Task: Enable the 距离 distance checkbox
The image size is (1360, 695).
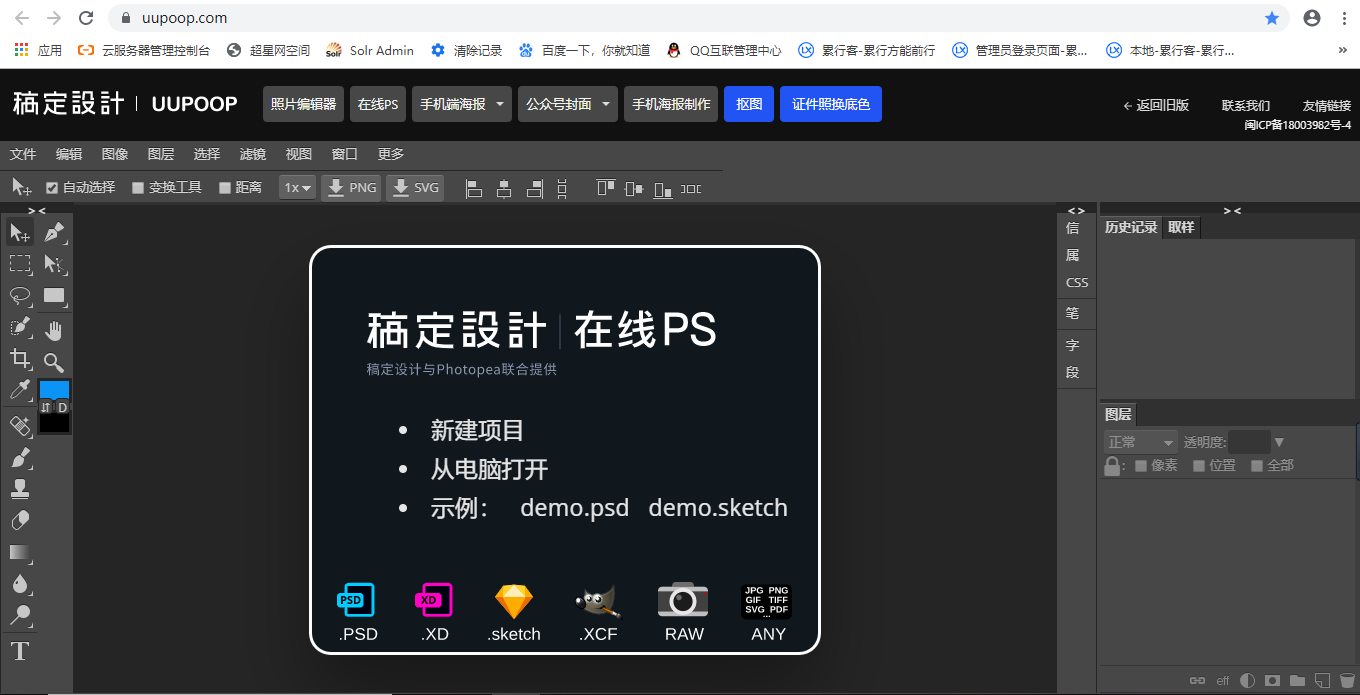Action: click(224, 187)
